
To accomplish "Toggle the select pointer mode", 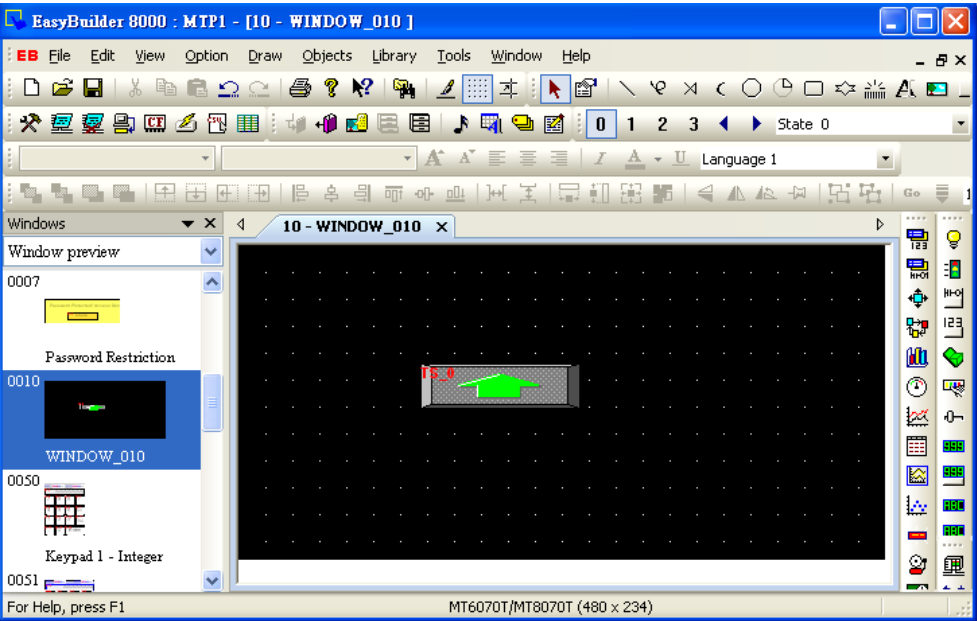I will tap(555, 88).
